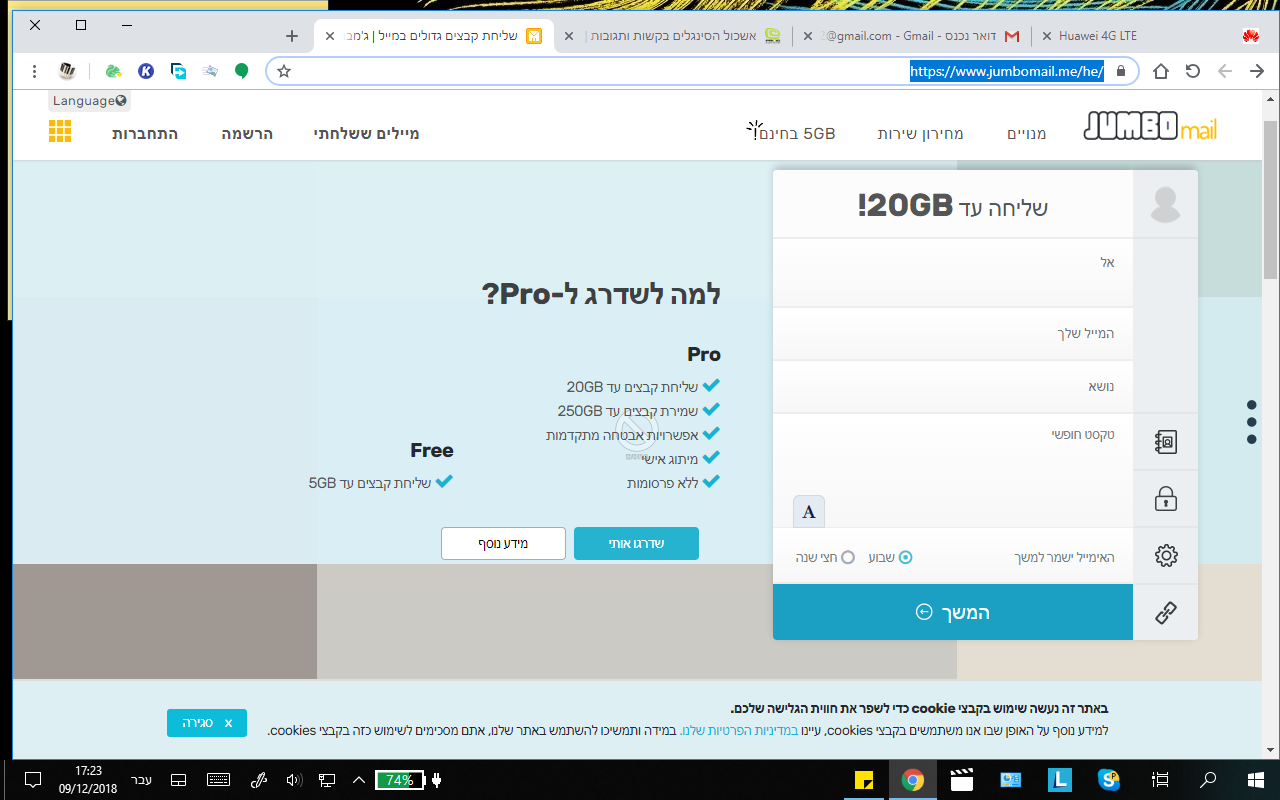Viewport: 1280px width, 800px height.
Task: Select the 'חצי שנה' storage duration radio
Action: tap(848, 557)
